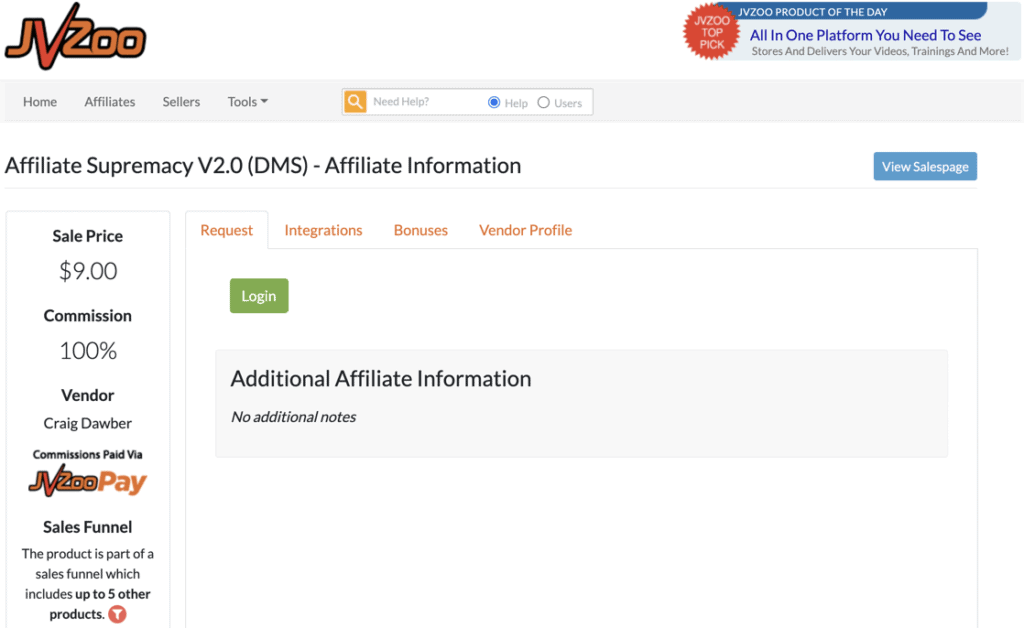Go to the Sellers menu item
Image resolution: width=1024 pixels, height=628 pixels.
tap(181, 102)
